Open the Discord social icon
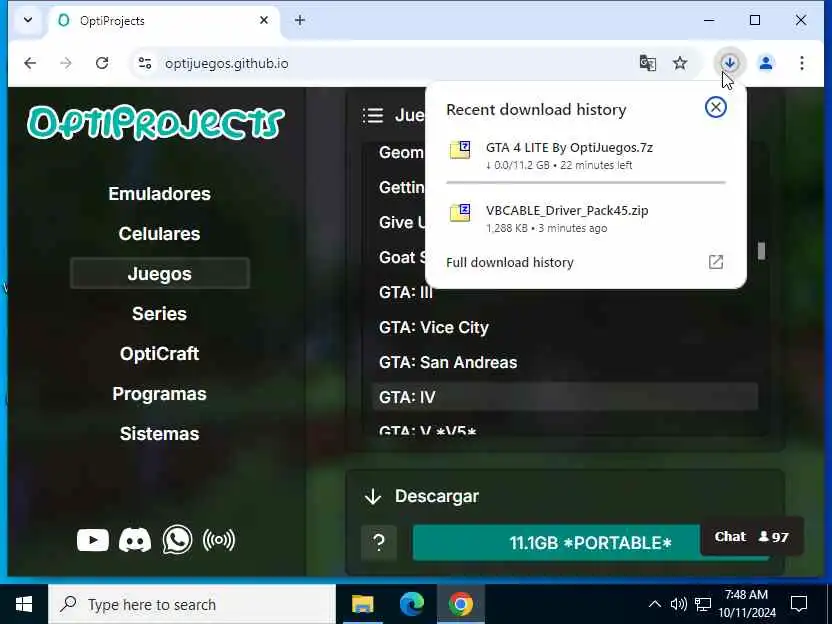 coord(135,540)
